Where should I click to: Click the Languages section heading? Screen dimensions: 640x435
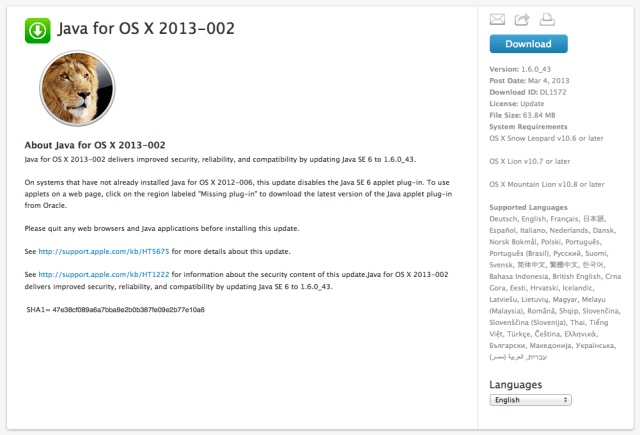(516, 385)
